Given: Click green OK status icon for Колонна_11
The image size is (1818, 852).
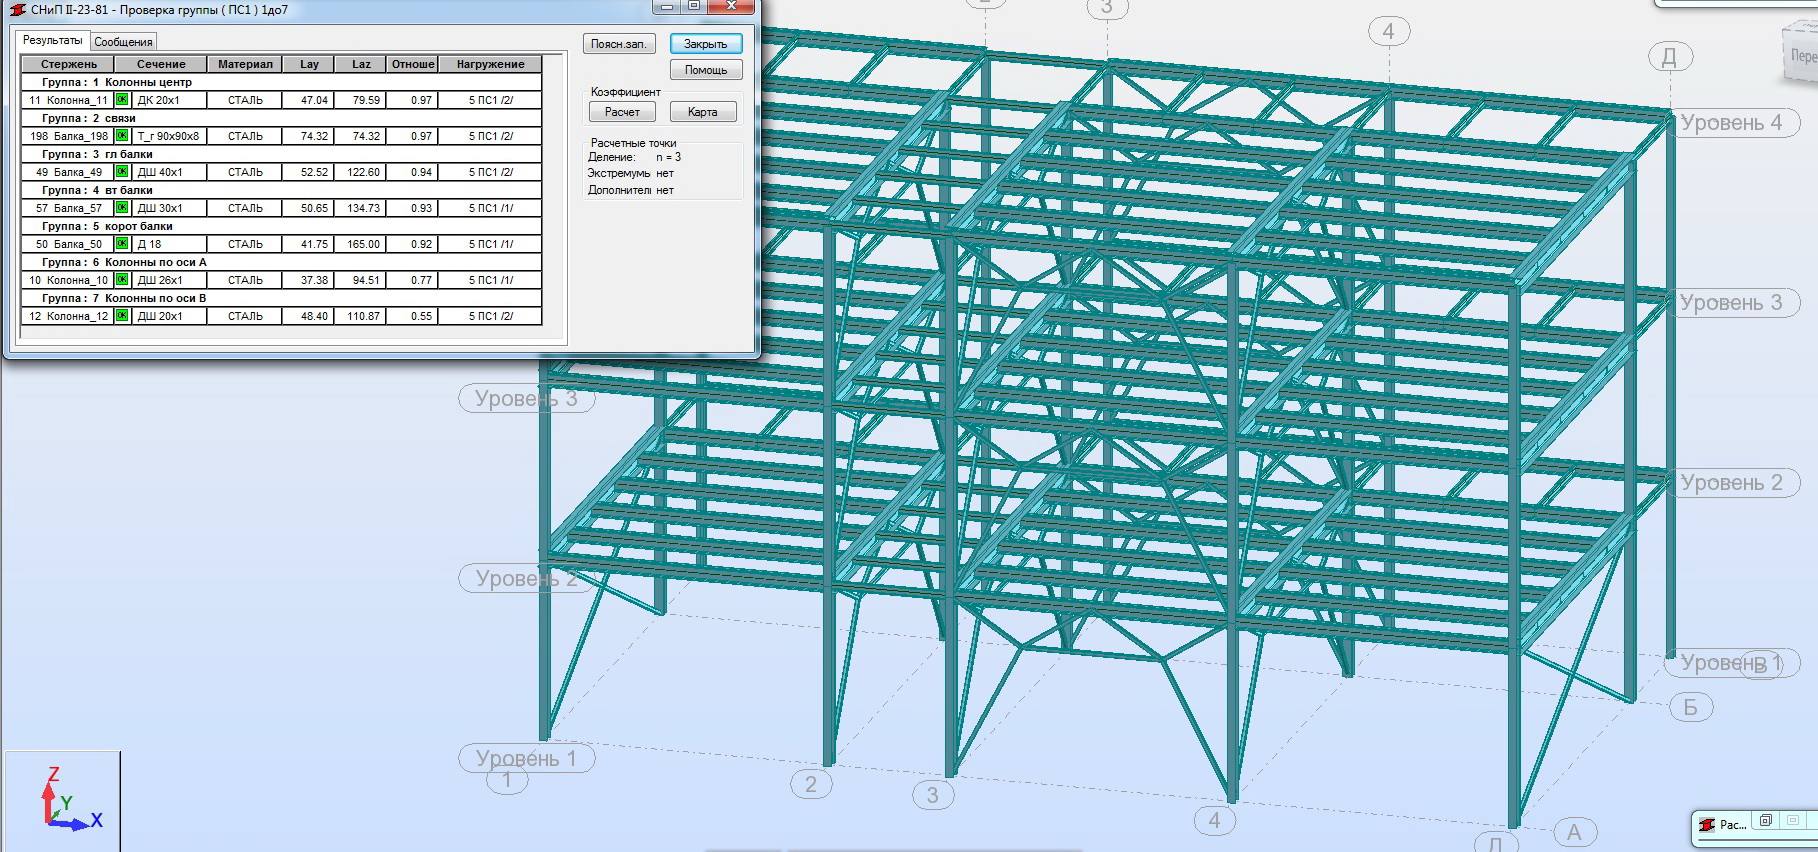Looking at the screenshot, I should (x=122, y=100).
